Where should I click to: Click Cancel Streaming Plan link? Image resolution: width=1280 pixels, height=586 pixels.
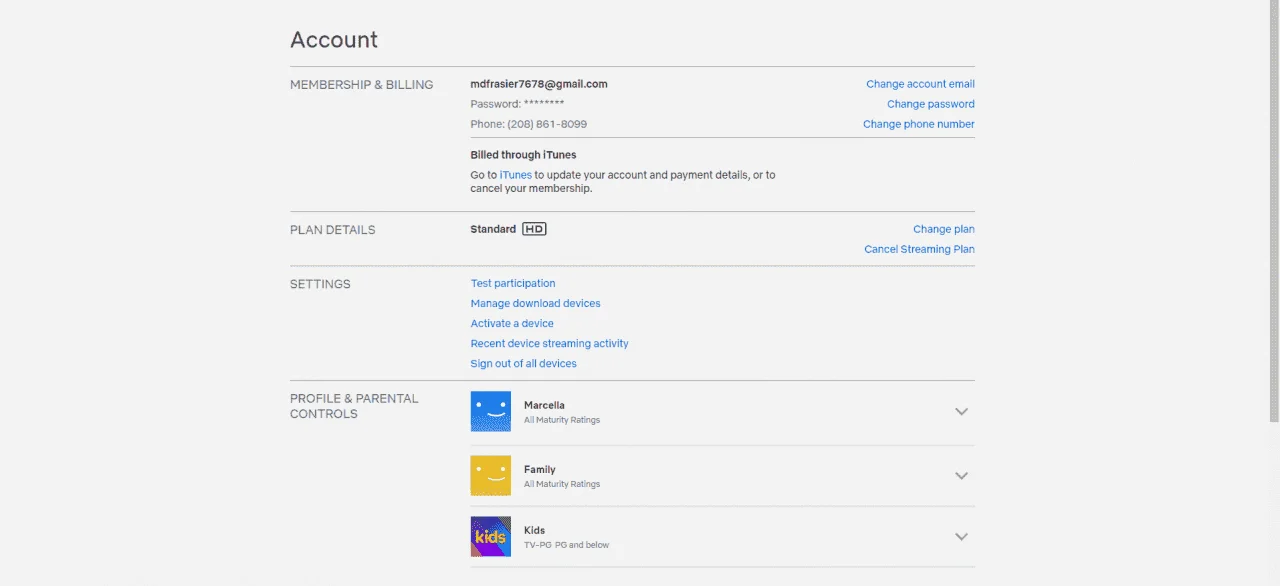coord(919,249)
